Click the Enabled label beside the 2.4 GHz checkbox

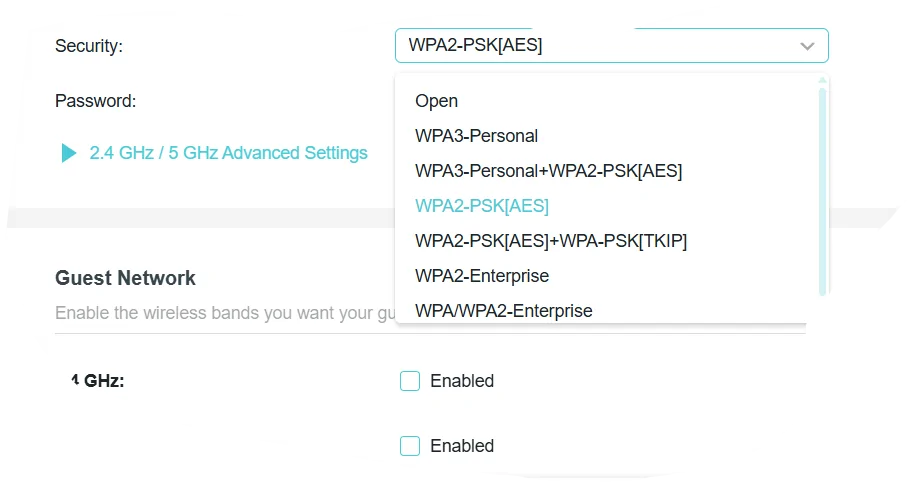click(x=462, y=381)
